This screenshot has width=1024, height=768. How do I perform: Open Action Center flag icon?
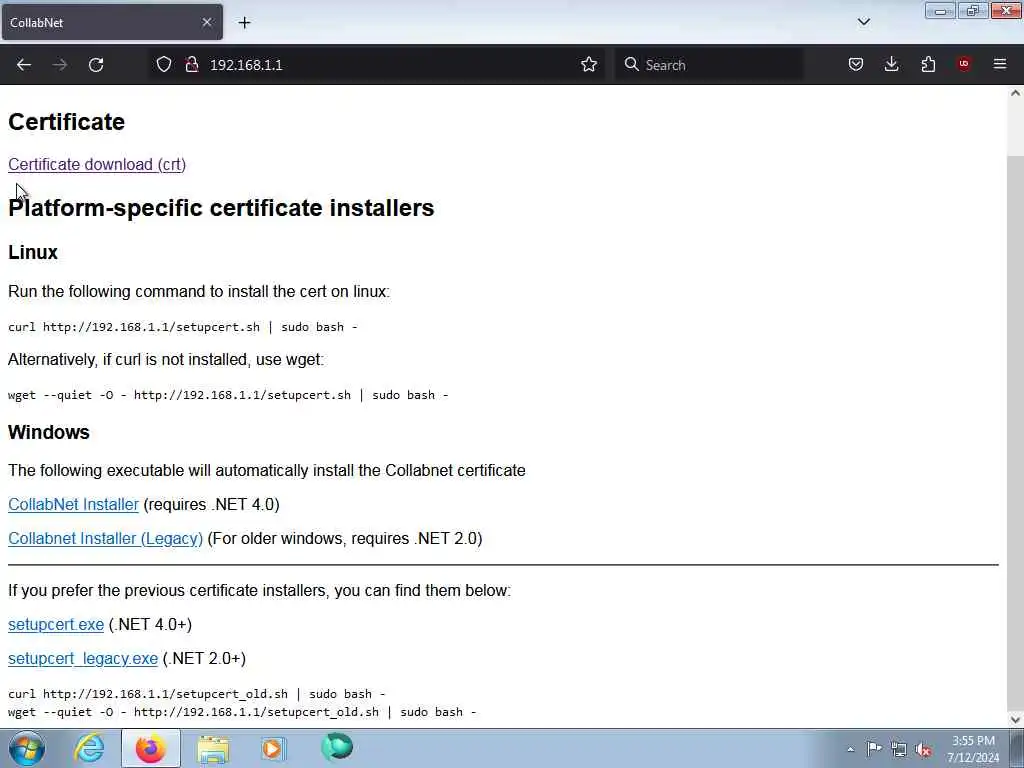tap(874, 748)
